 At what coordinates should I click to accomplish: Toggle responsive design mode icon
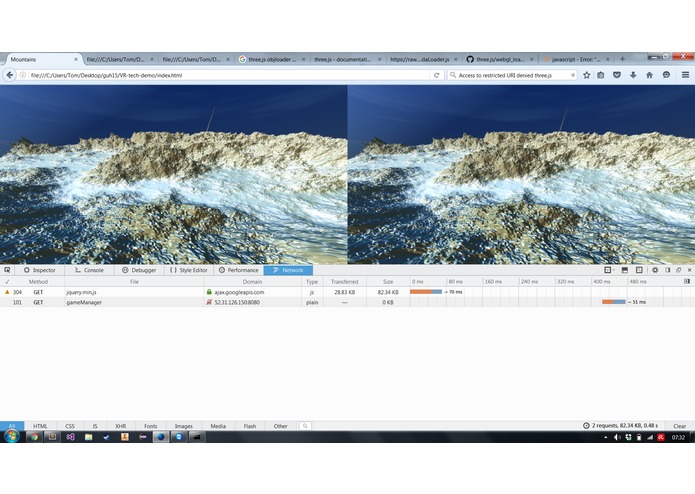coord(639,270)
